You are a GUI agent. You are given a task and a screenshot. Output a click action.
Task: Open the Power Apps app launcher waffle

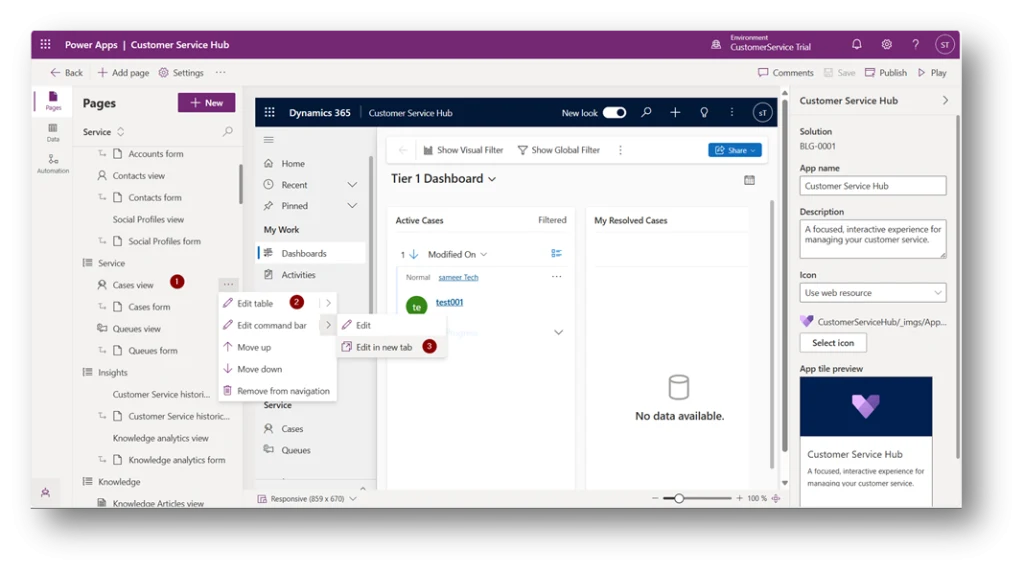tap(45, 44)
